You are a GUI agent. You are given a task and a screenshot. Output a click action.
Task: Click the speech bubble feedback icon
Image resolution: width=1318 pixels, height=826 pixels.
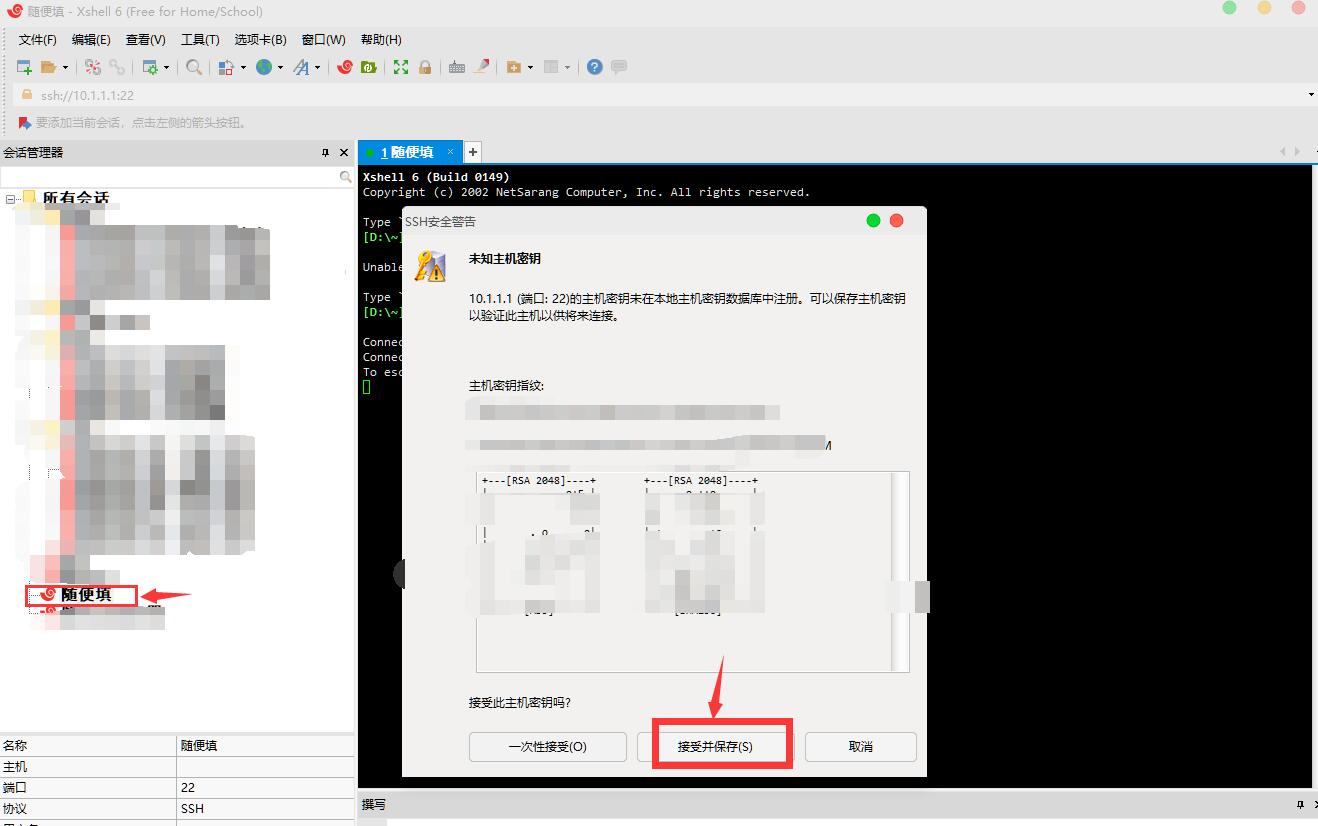click(x=619, y=67)
